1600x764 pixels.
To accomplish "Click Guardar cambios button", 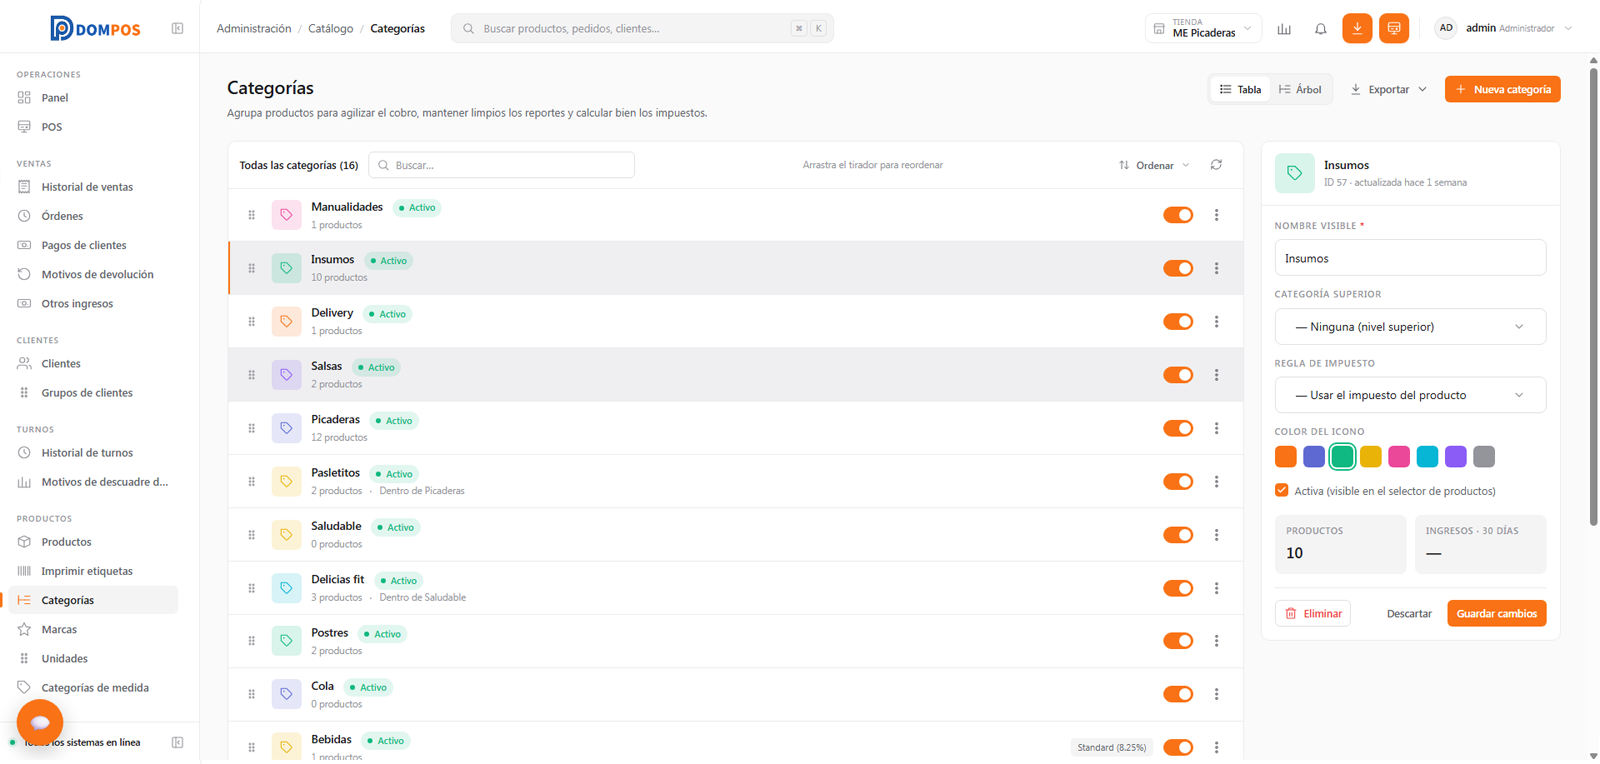I will [1496, 613].
